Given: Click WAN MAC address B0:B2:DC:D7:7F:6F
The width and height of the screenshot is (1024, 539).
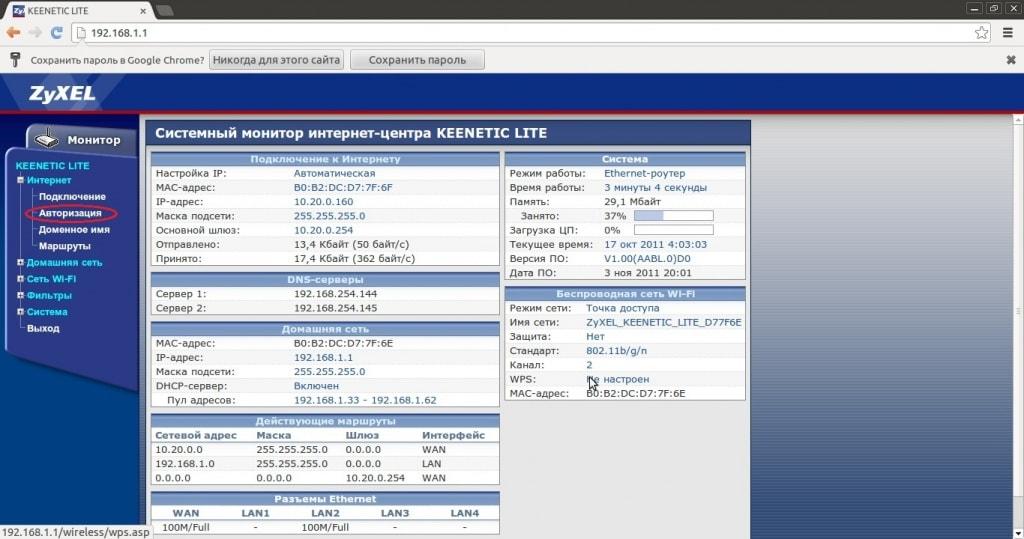Looking at the screenshot, I should tap(343, 188).
